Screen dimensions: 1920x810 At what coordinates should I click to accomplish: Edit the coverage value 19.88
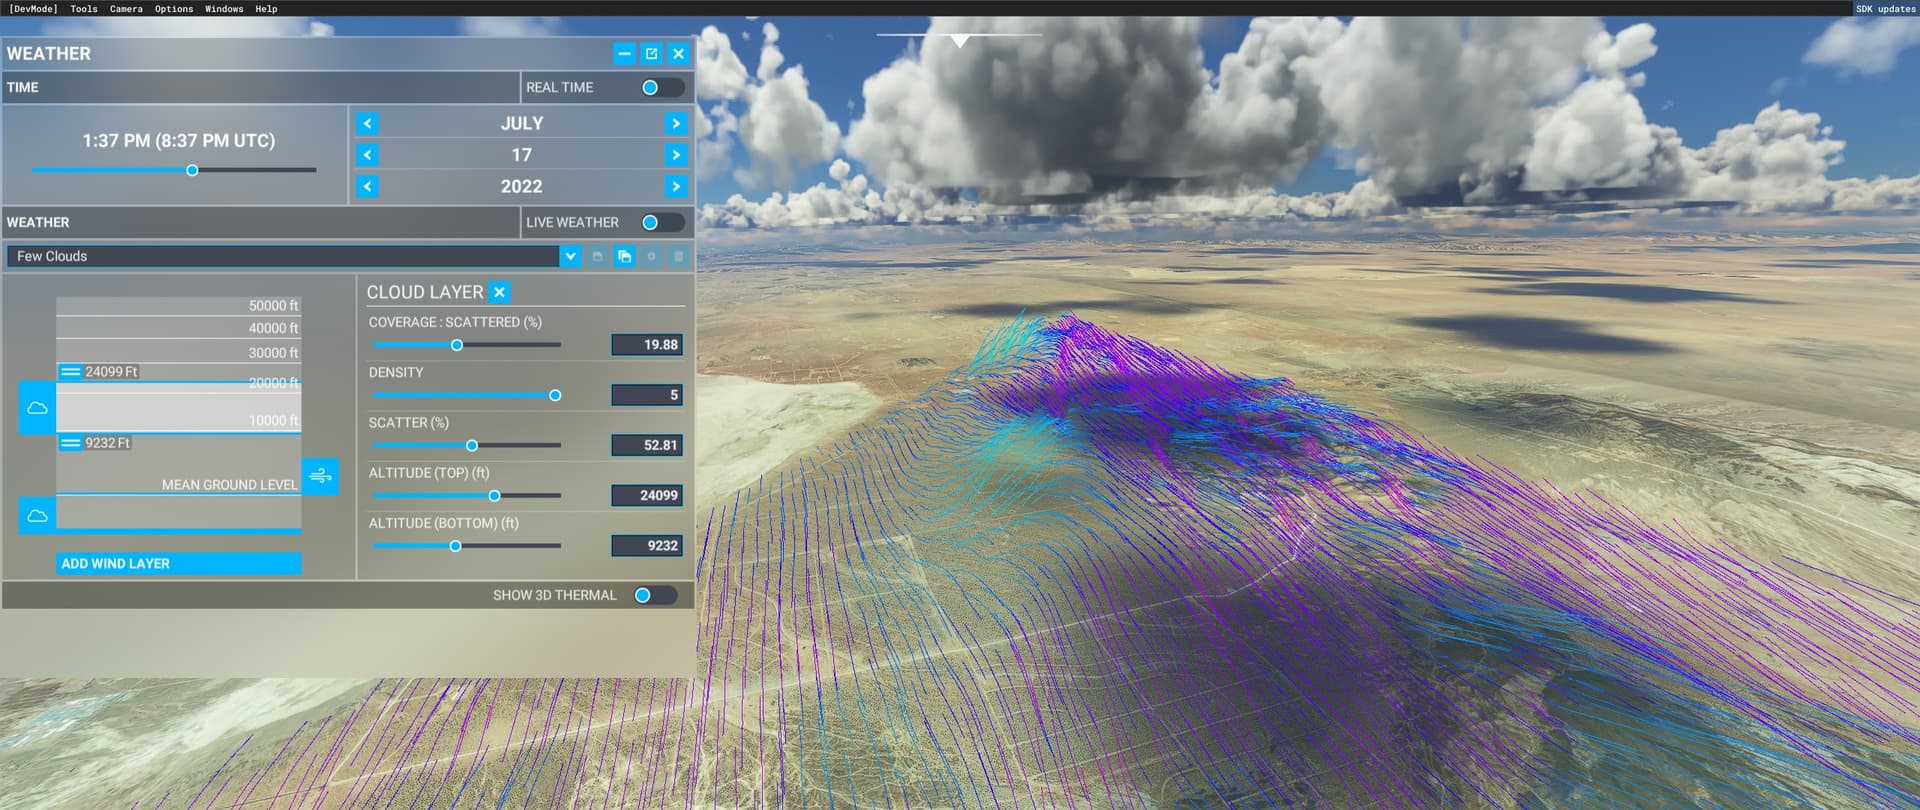point(647,345)
